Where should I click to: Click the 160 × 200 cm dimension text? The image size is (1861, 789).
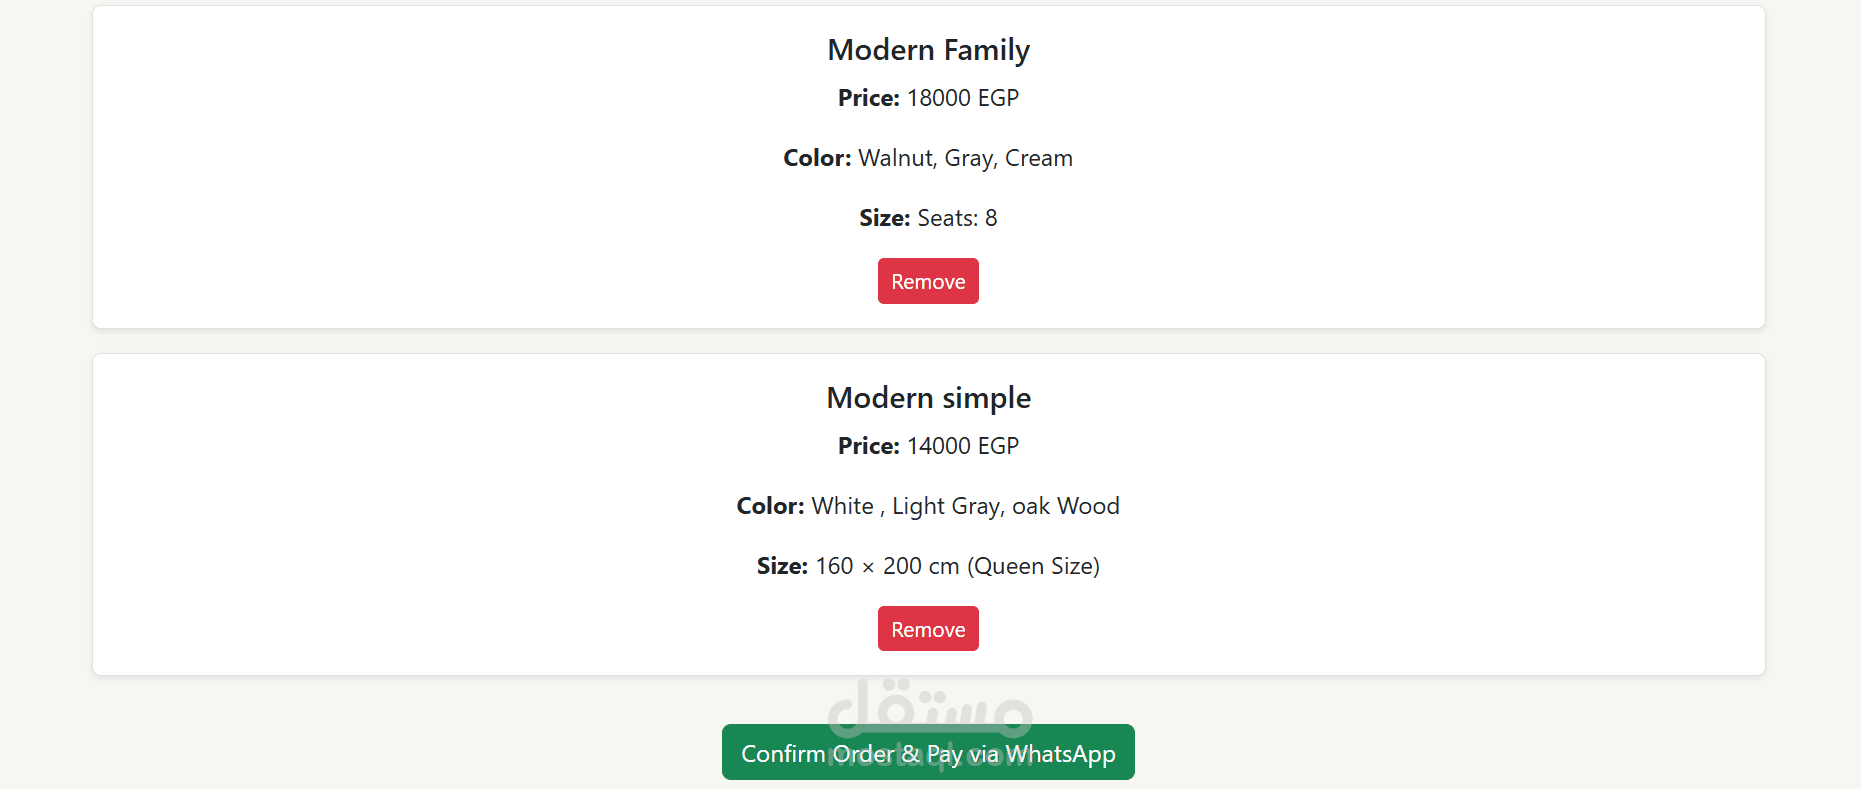tap(888, 566)
